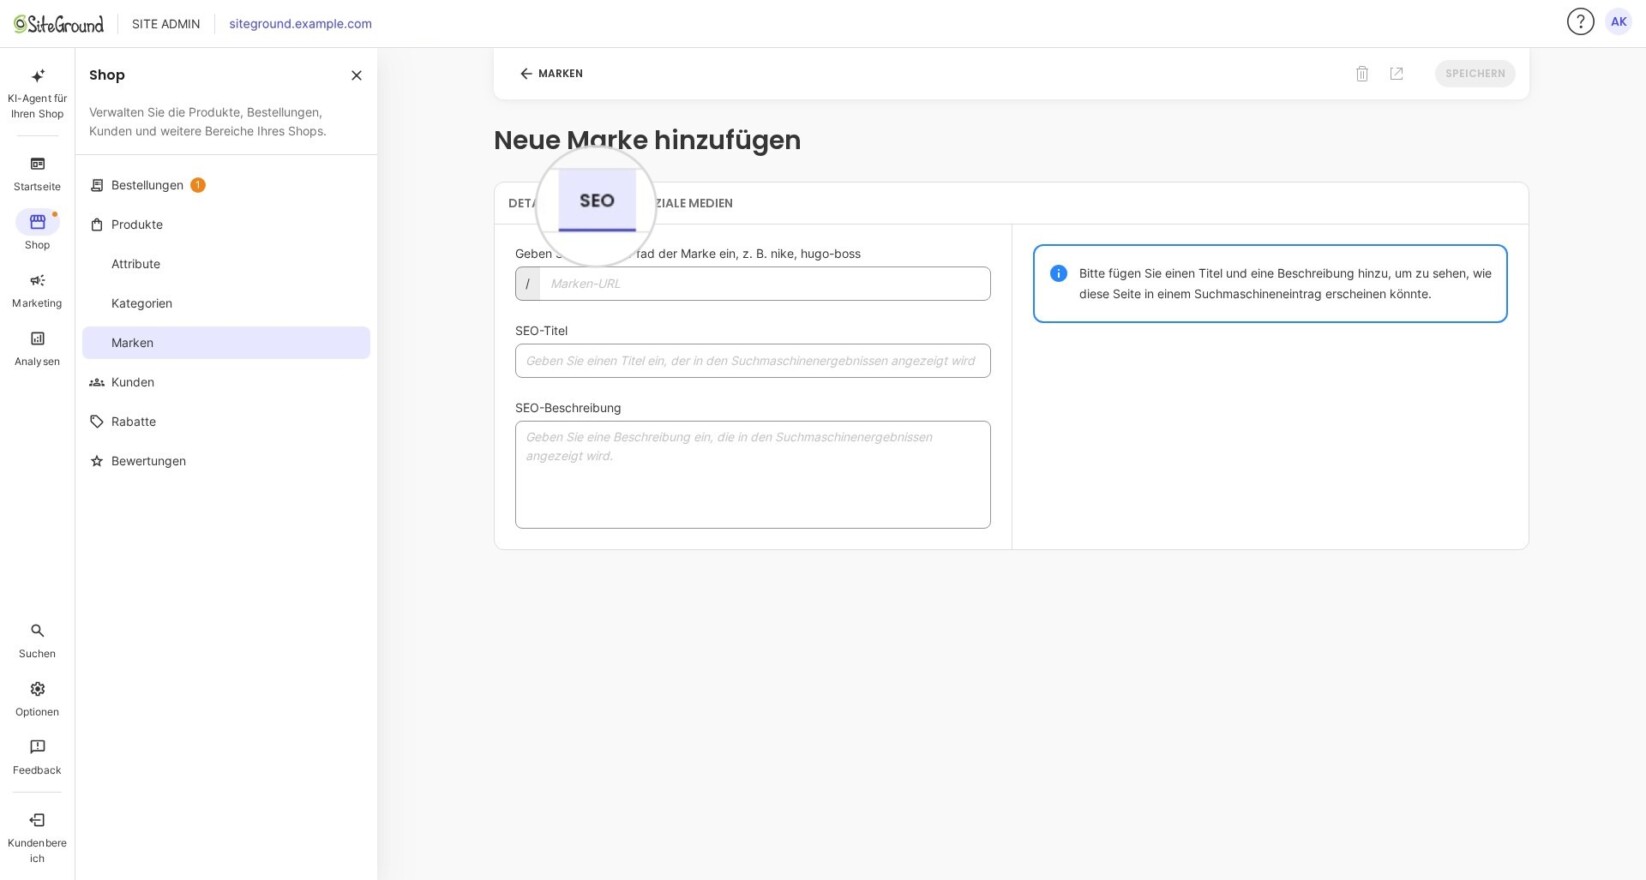Image resolution: width=1646 pixels, height=880 pixels.
Task: Click the 'Neue Marke hinzufügen' heading
Action: pos(647,140)
